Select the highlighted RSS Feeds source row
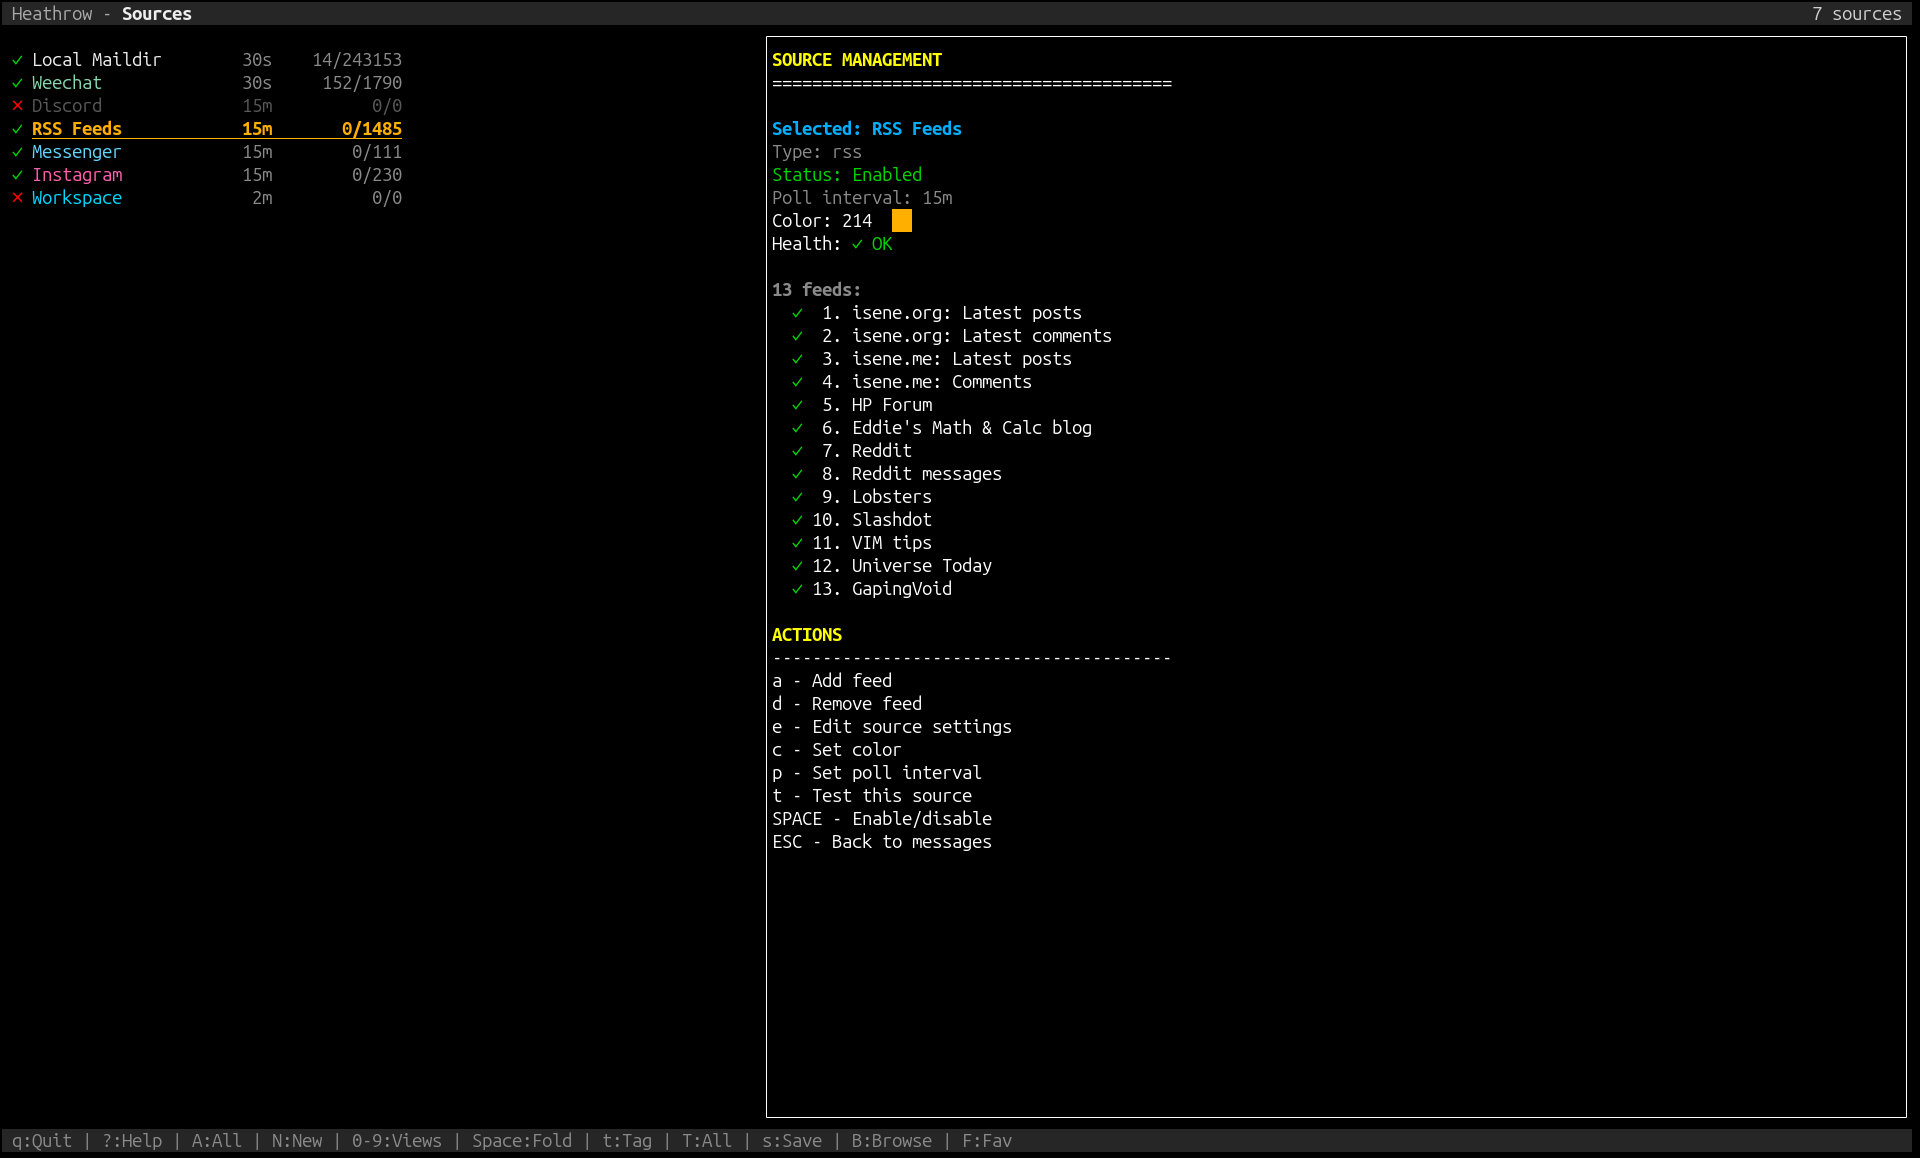The width and height of the screenshot is (1920, 1158). coord(76,128)
